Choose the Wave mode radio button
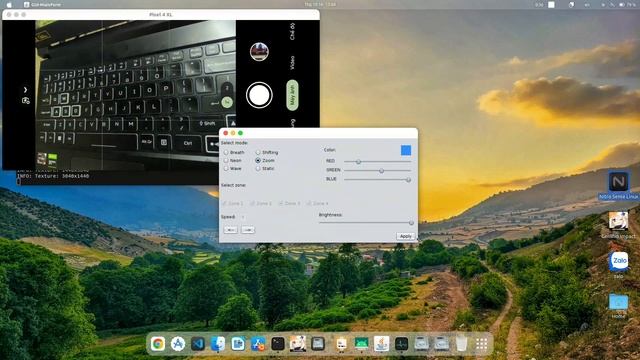 226,168
